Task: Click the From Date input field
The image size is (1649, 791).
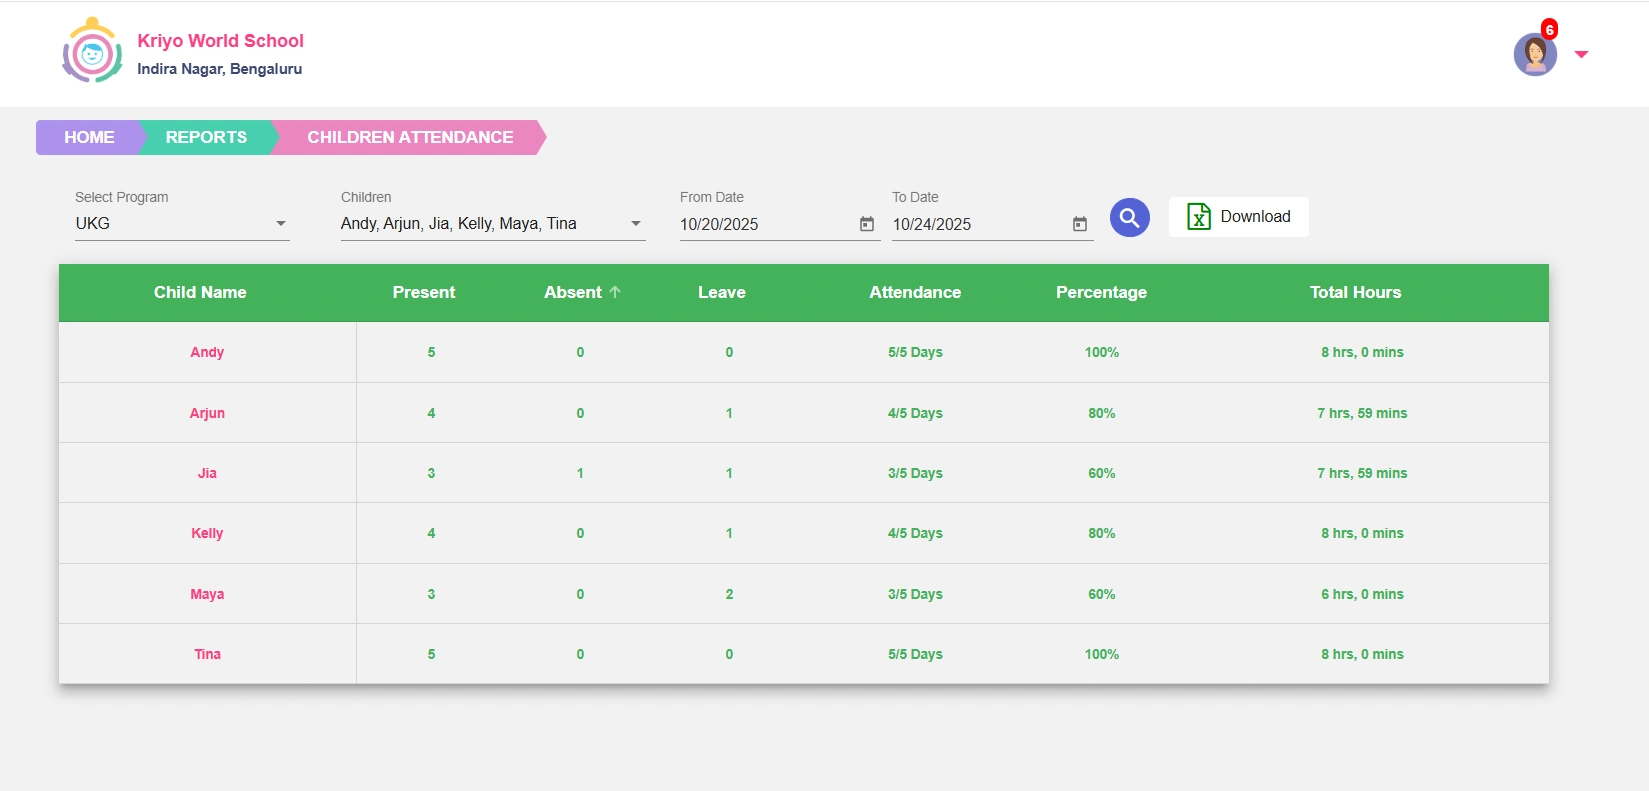Action: coord(780,224)
